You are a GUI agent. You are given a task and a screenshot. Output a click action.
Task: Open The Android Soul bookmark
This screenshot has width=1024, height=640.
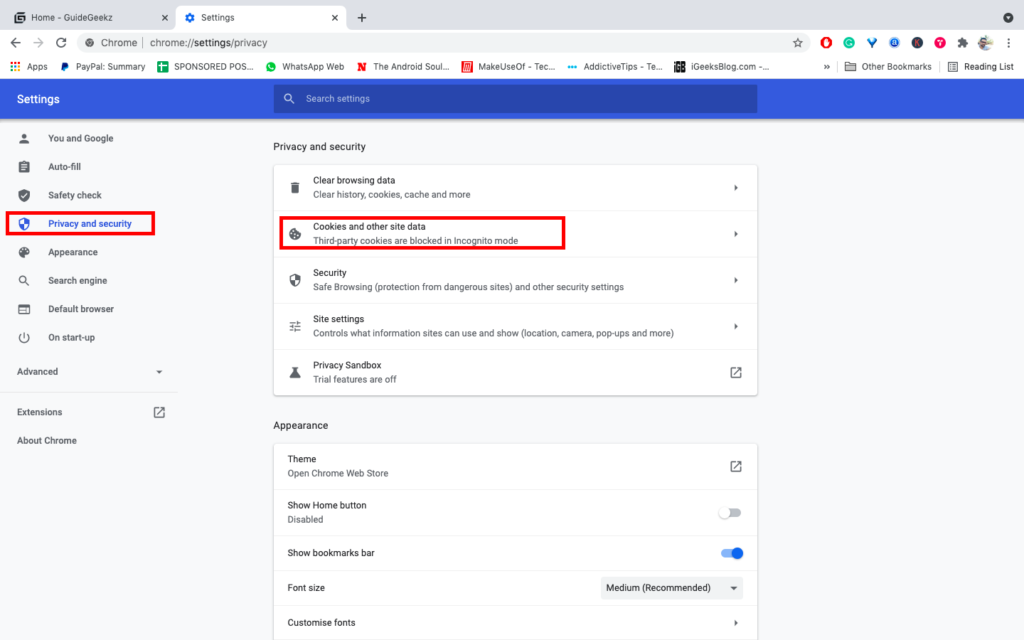[403, 67]
